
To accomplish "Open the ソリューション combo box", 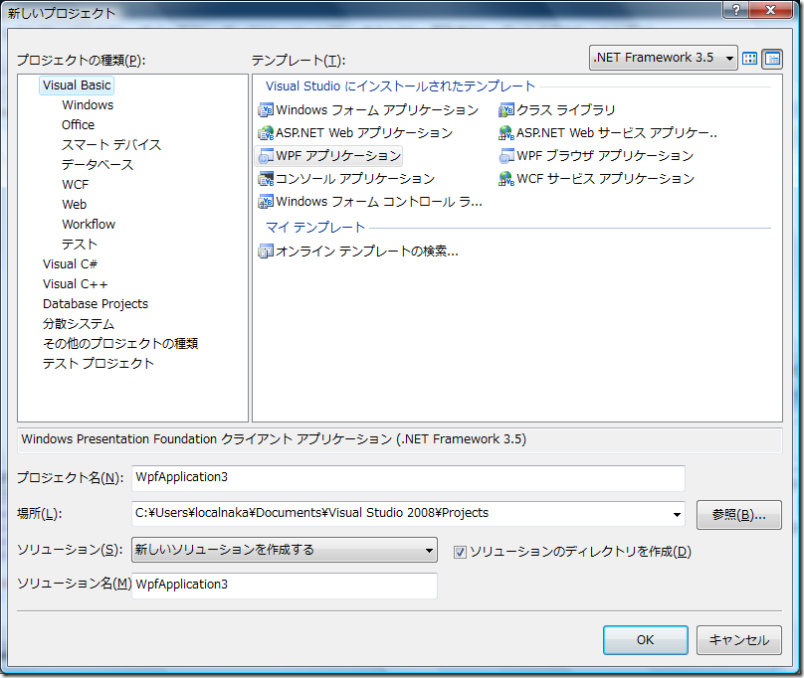I will (x=284, y=550).
